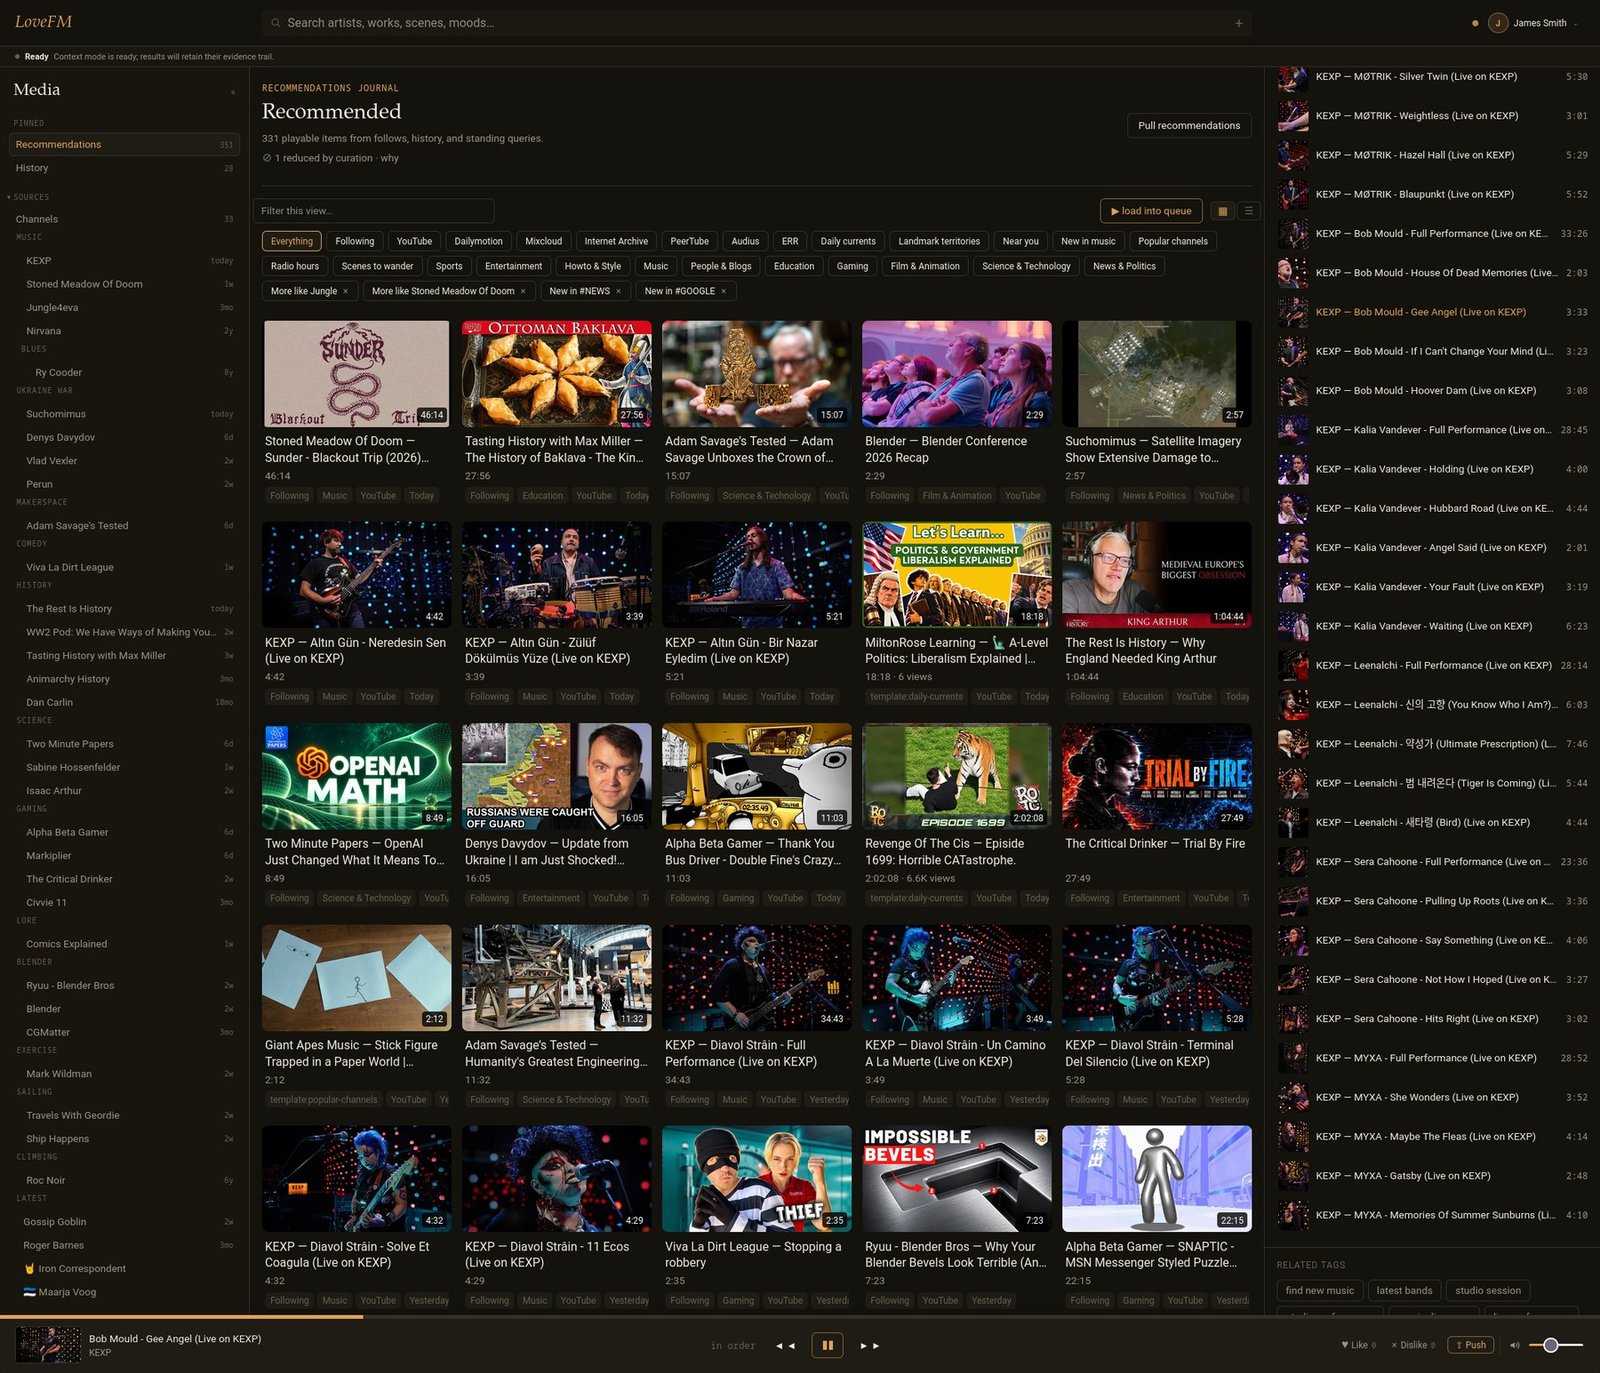Open the James Smith account menu
Viewport: 1600px width, 1373px height.
[x=1532, y=23]
